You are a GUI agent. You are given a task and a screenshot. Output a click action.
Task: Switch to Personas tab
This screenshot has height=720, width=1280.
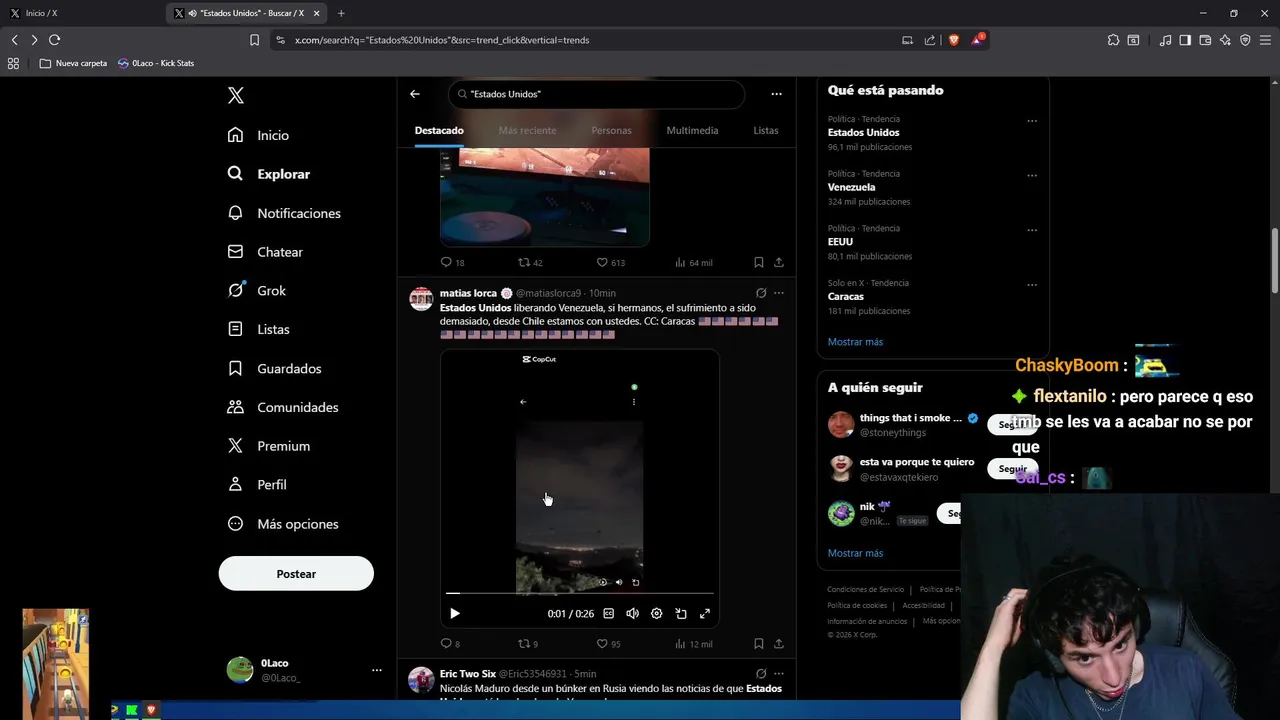(611, 131)
